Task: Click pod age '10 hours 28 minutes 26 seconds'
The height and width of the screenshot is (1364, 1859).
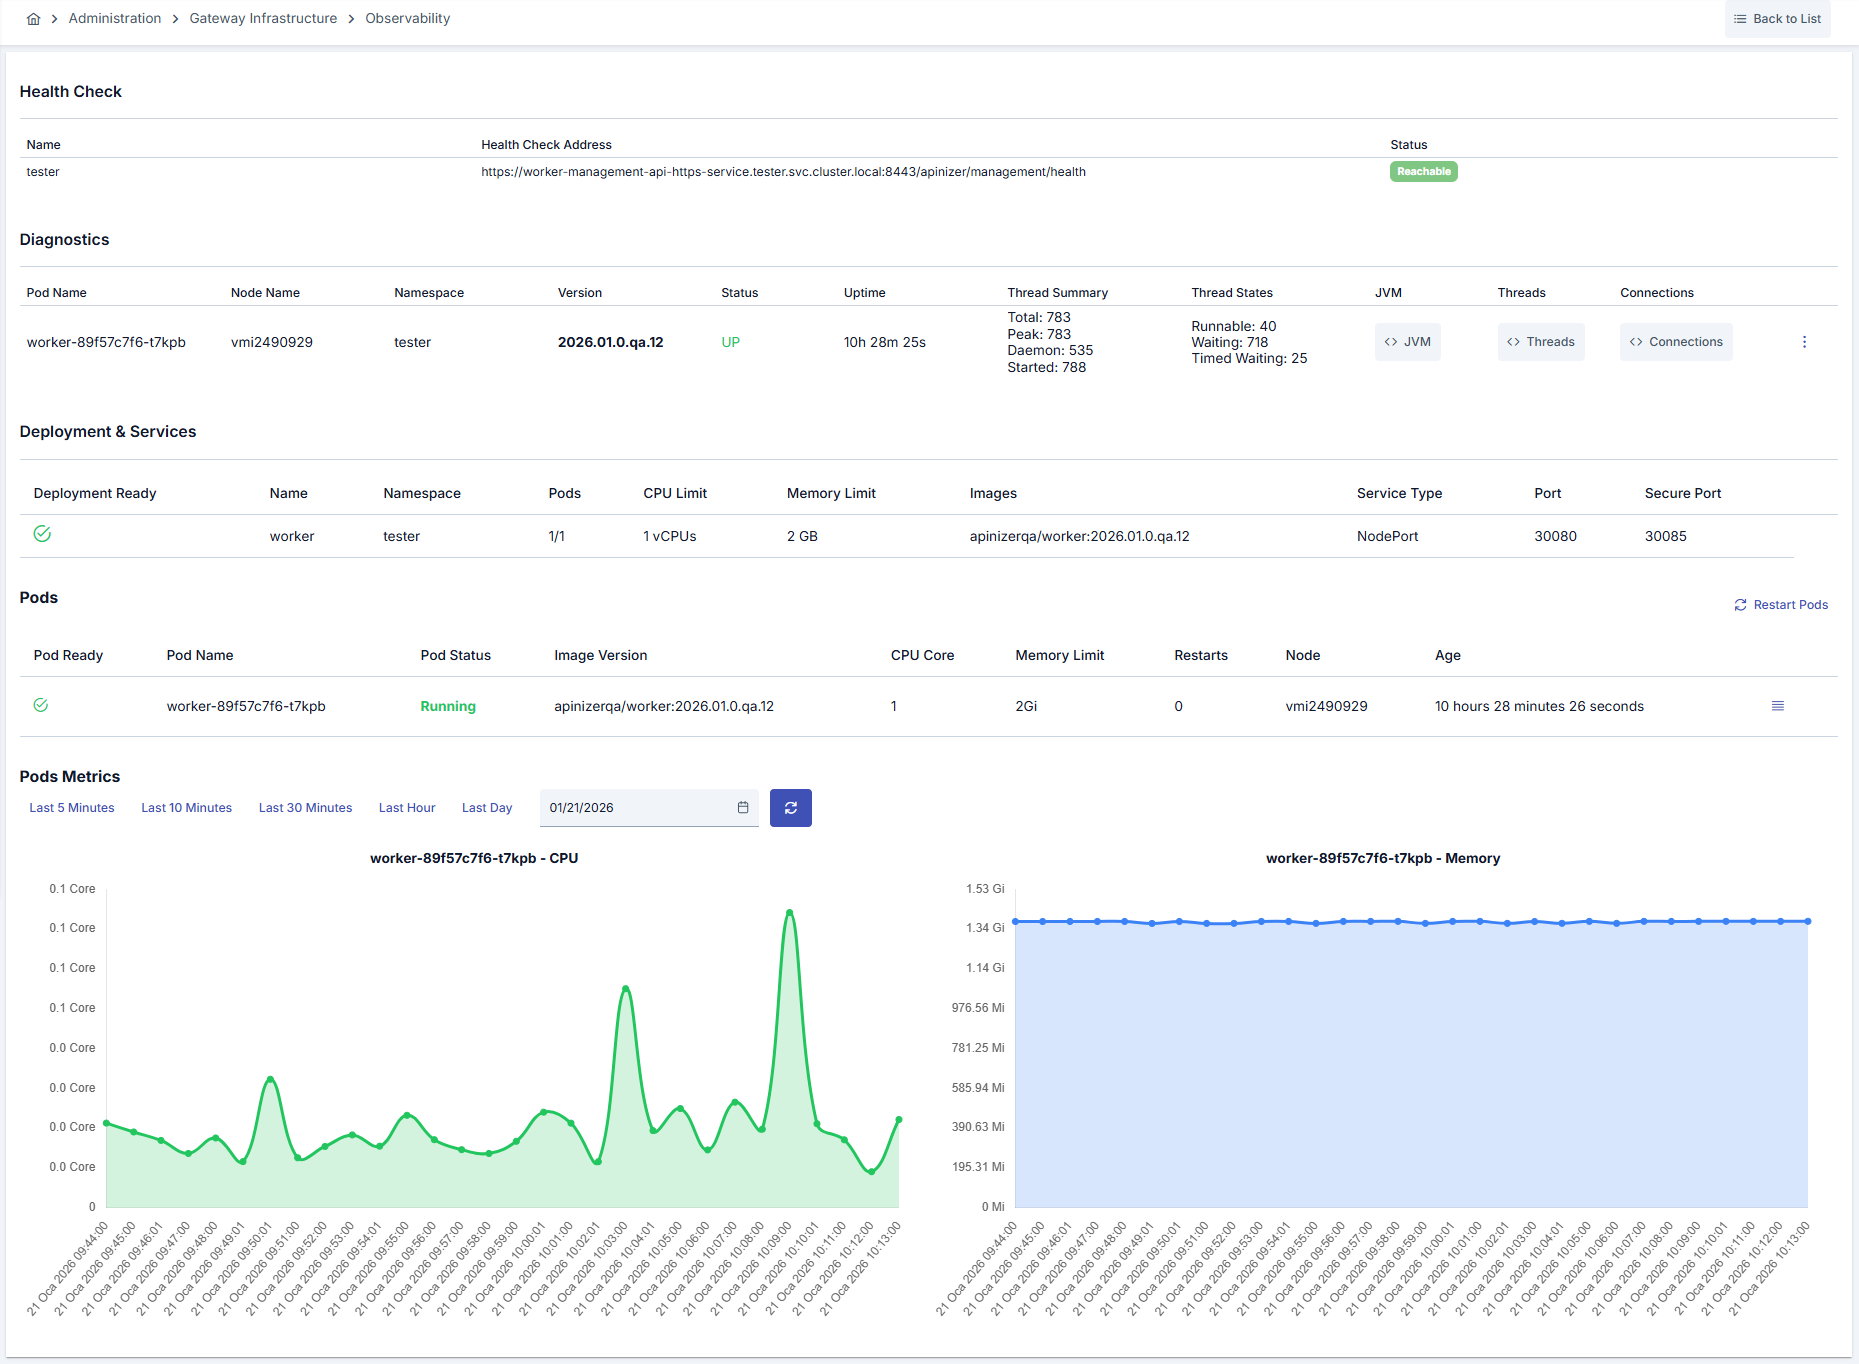Action: click(1539, 706)
